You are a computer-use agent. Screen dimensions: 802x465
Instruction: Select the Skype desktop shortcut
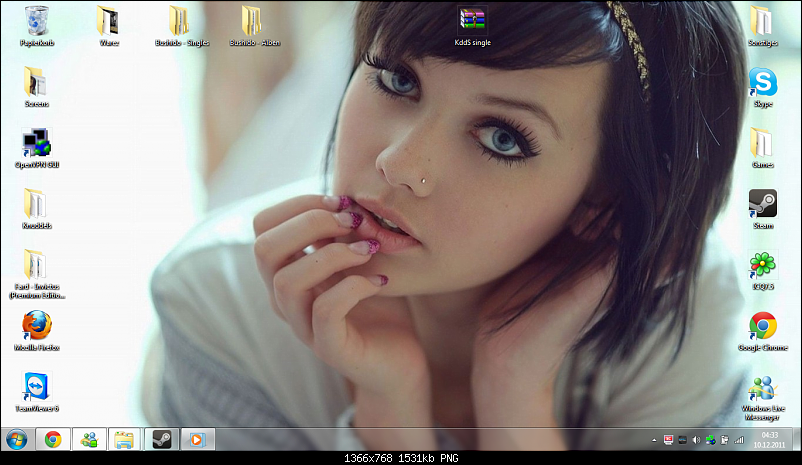pyautogui.click(x=763, y=81)
